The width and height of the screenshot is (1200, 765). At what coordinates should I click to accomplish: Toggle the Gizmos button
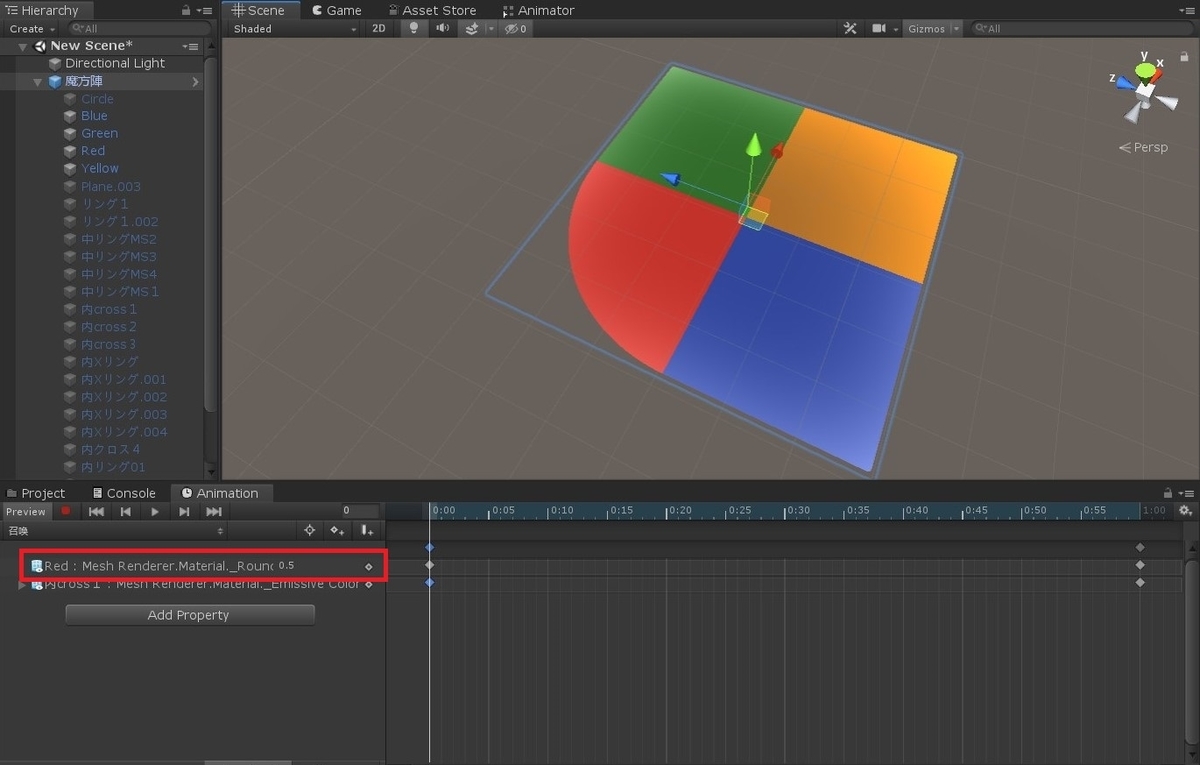[x=926, y=29]
